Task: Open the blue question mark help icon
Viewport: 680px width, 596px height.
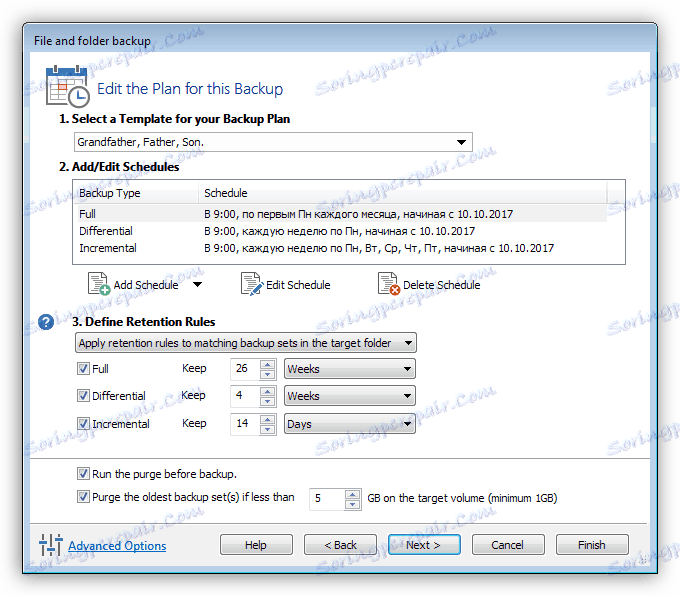Action: [46, 322]
